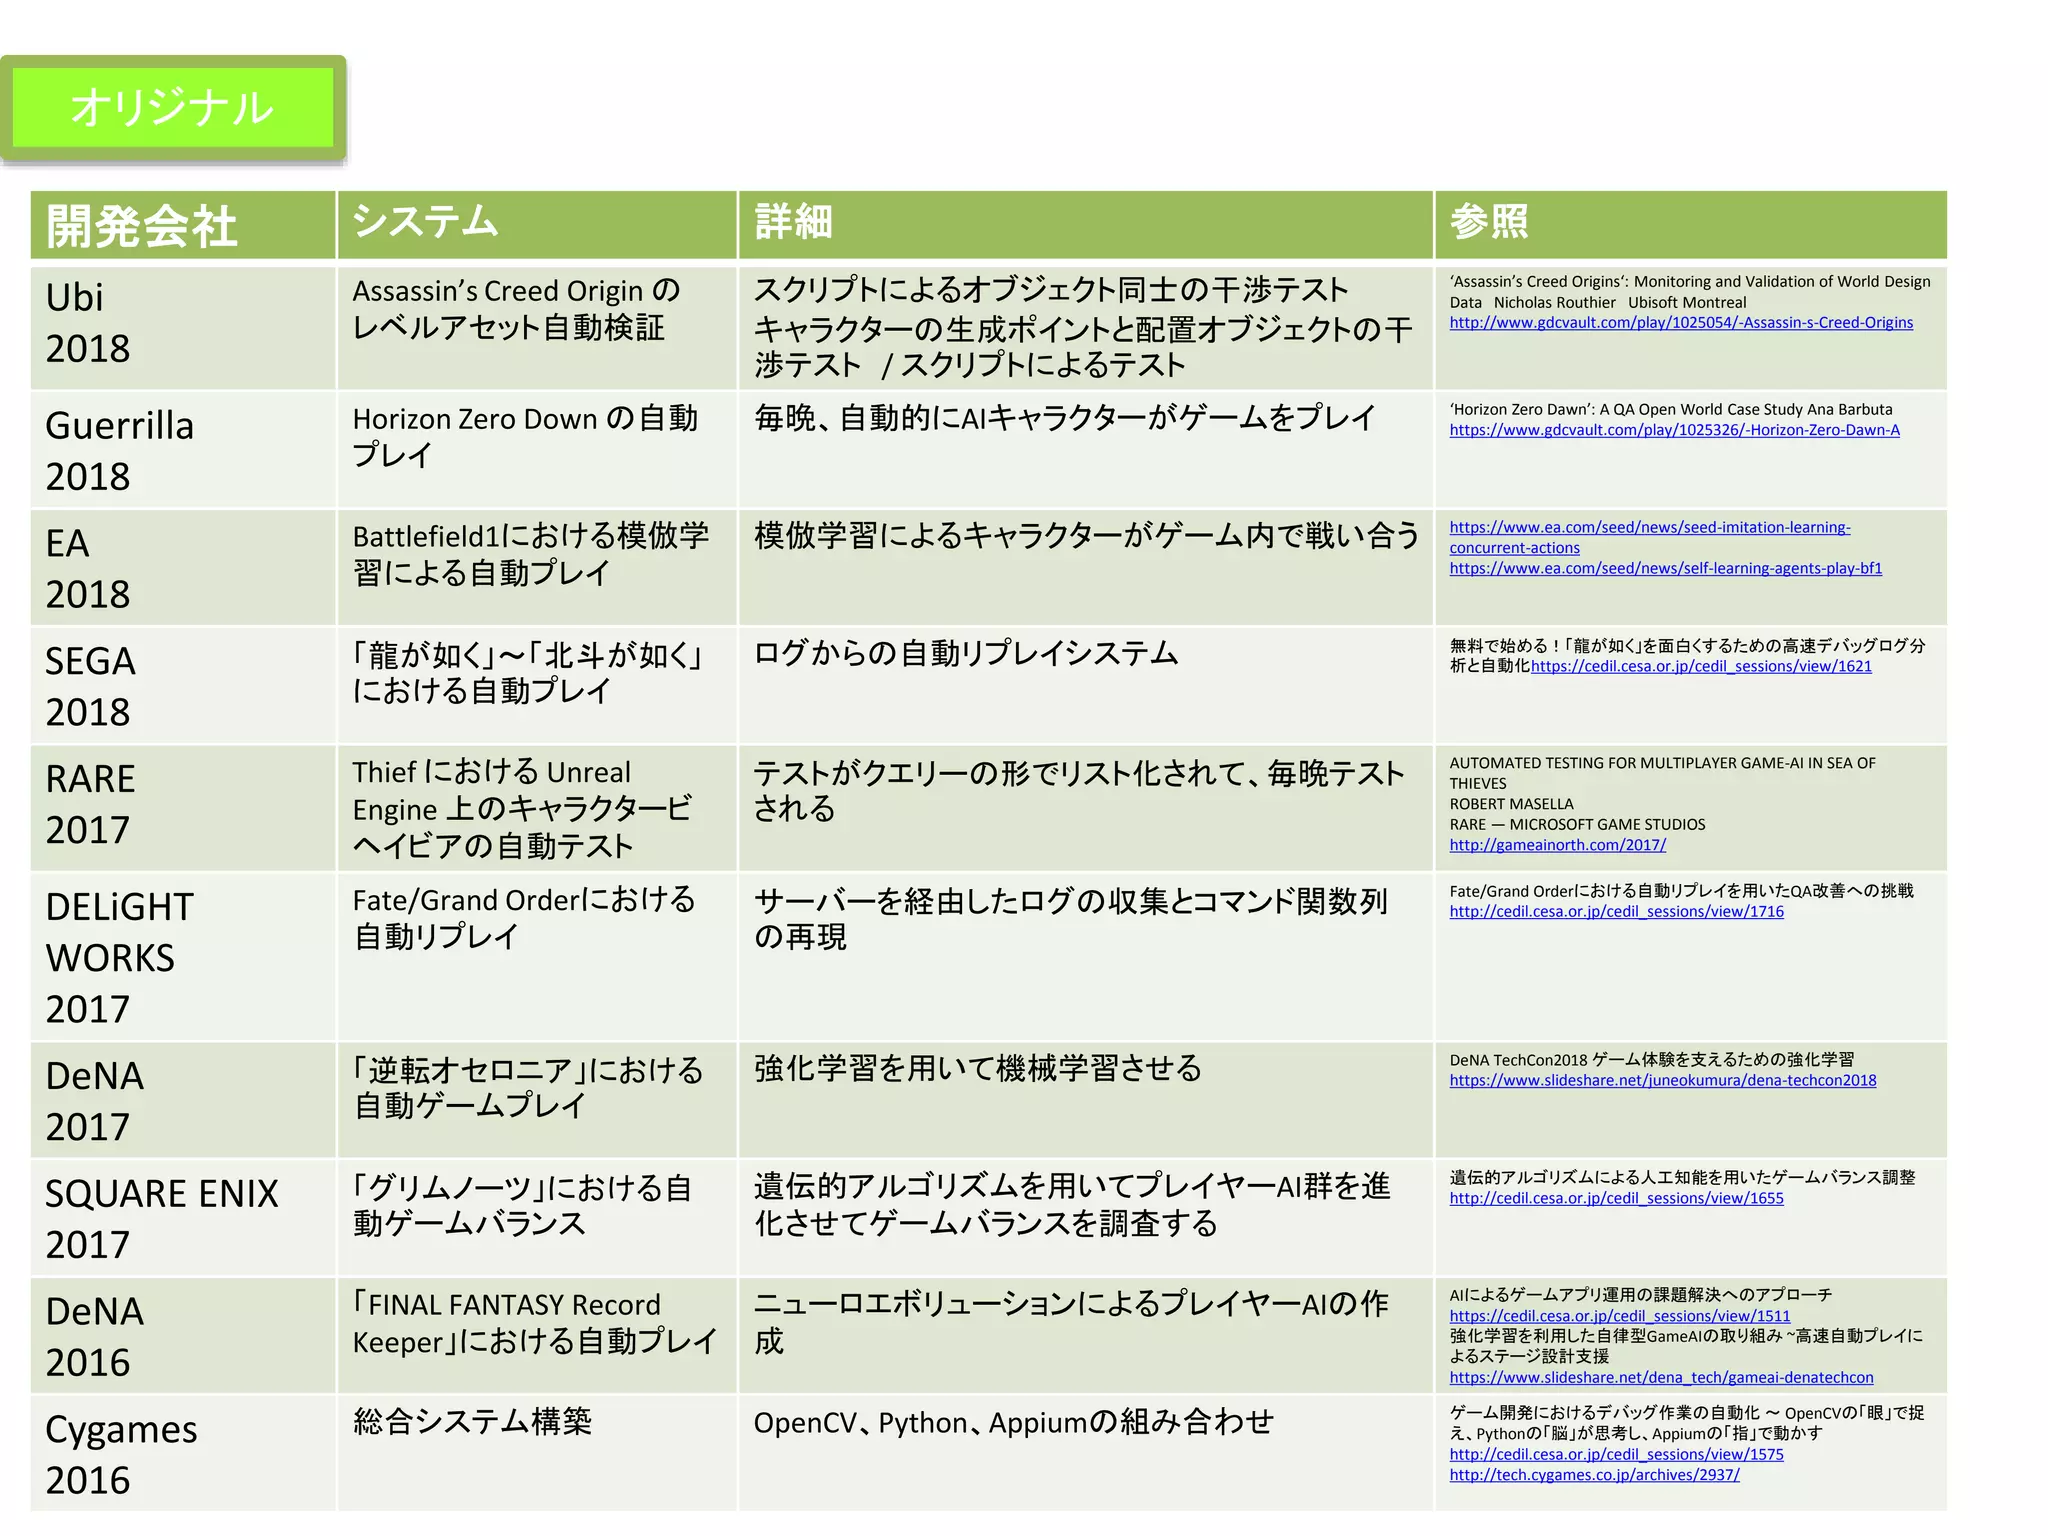Select the Fate/Grand Order 自動リプレイ cell

537,957
